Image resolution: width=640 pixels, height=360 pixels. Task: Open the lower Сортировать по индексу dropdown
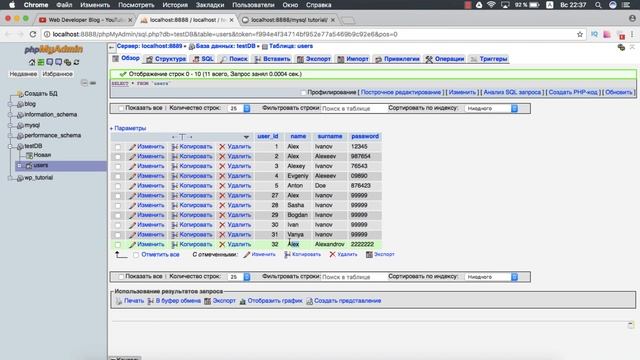click(492, 277)
